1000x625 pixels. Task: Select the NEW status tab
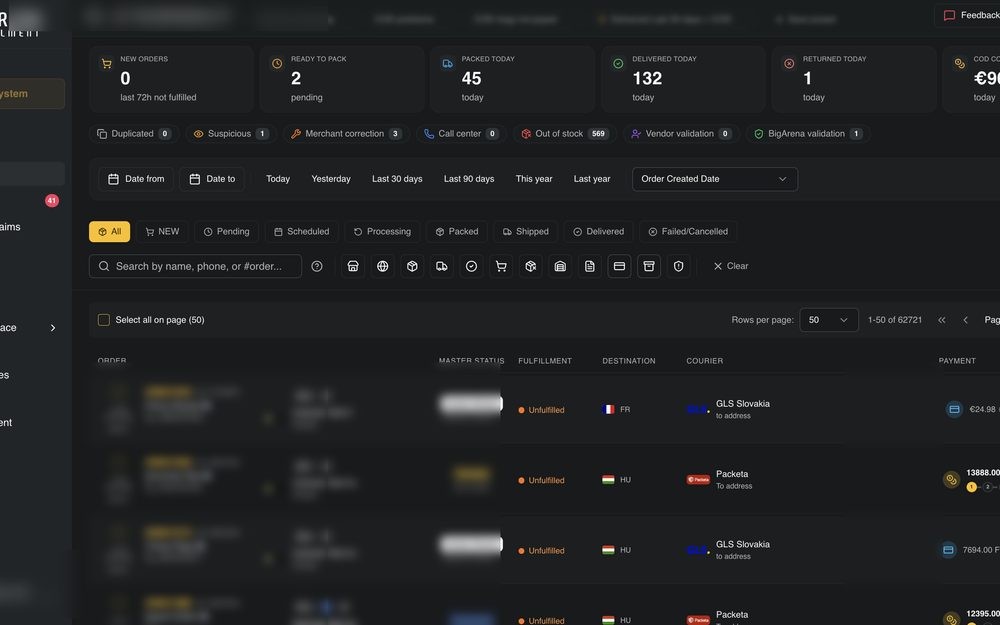[162, 232]
